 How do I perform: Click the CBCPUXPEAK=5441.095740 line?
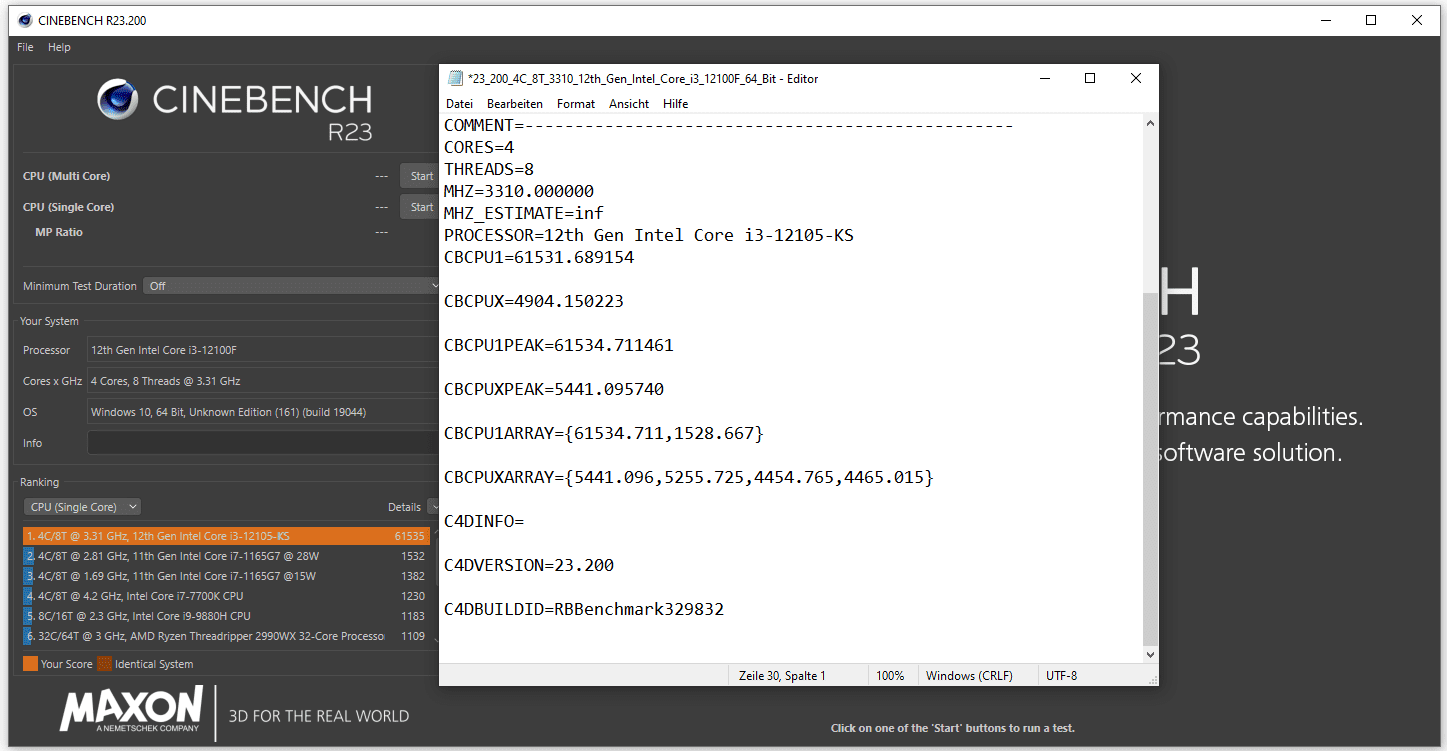(x=554, y=389)
